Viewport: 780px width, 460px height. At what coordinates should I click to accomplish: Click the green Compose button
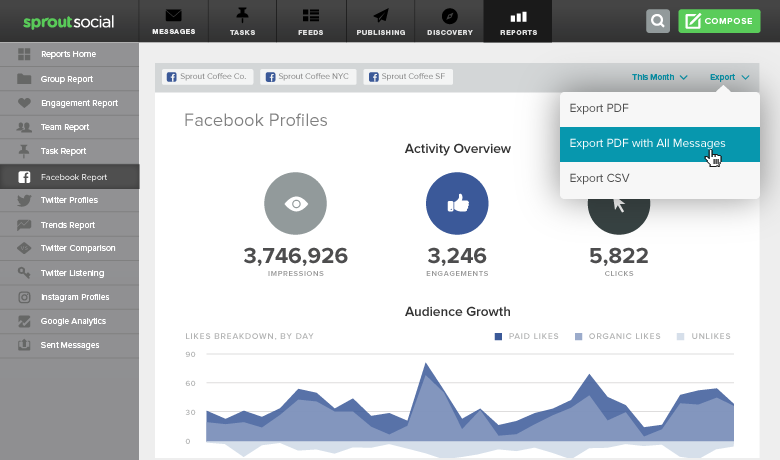[719, 21]
